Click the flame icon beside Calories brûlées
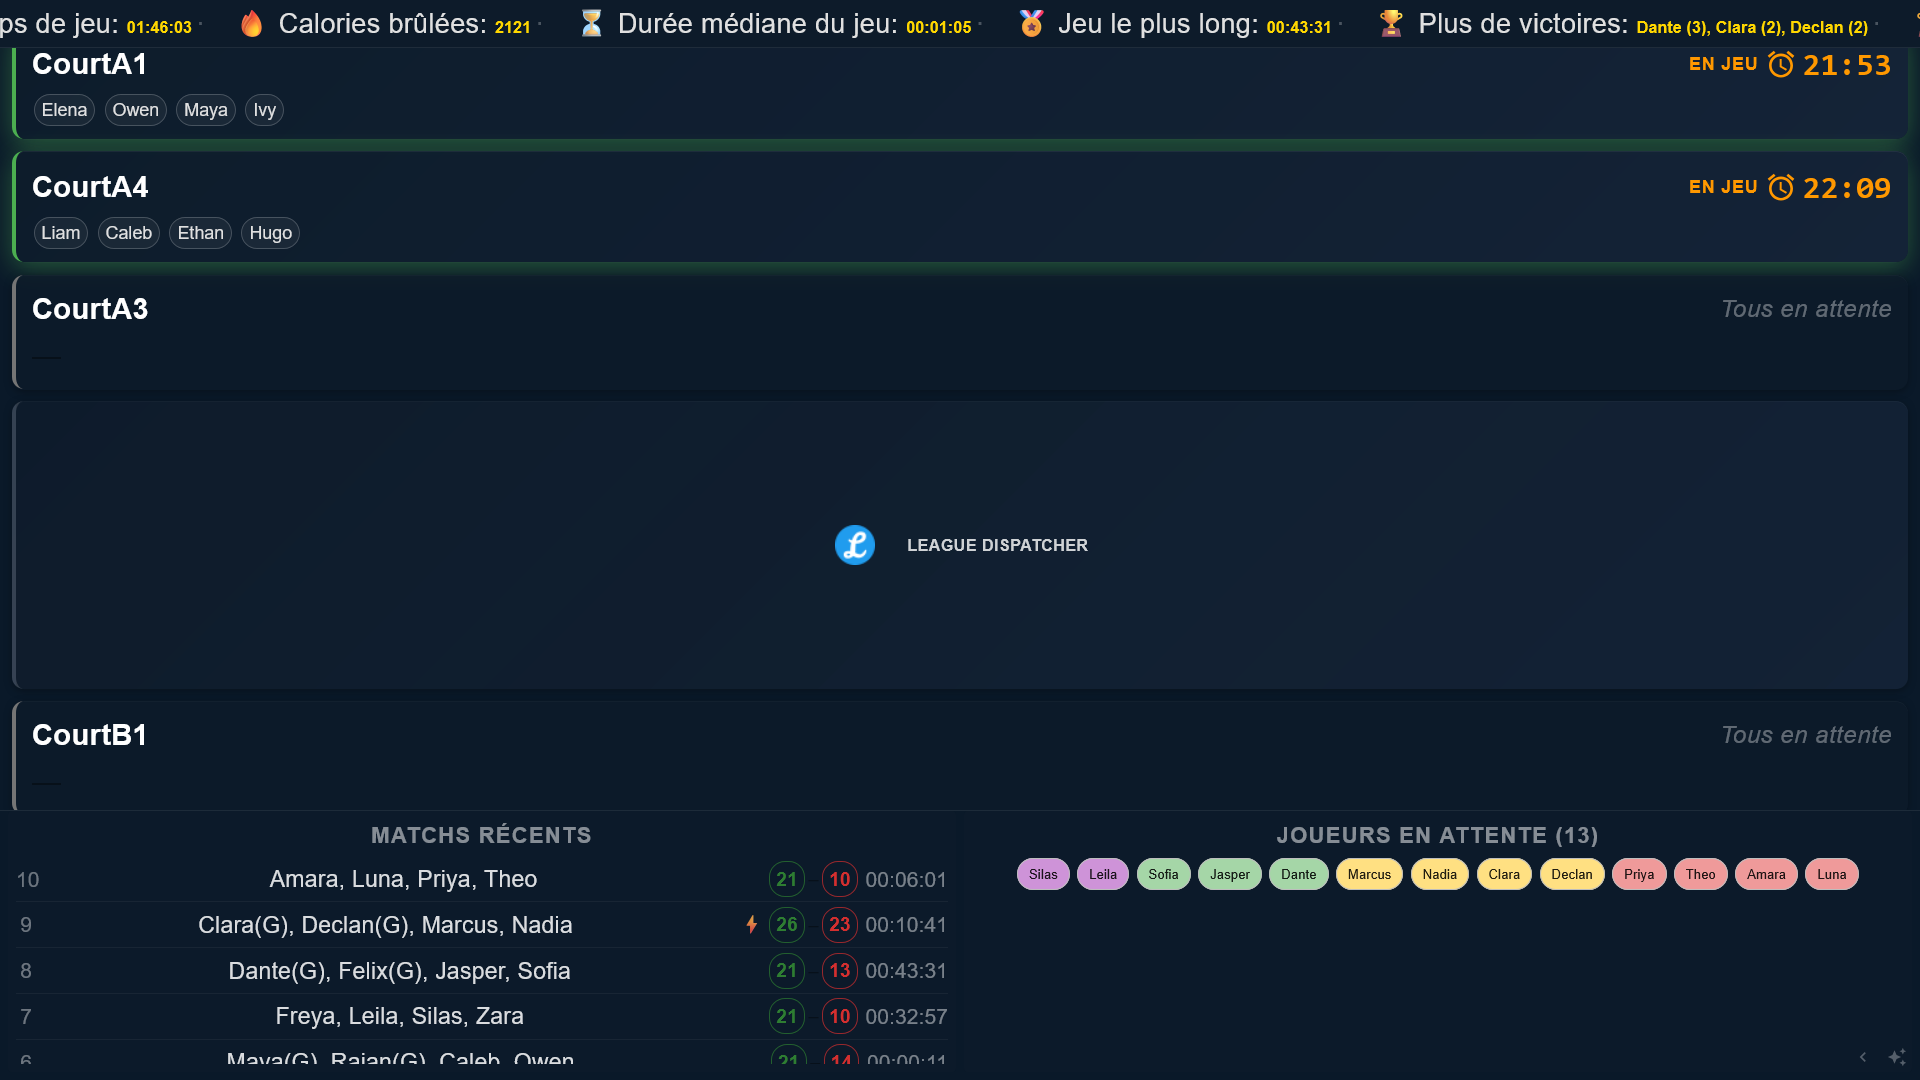The image size is (1920, 1080). point(252,24)
